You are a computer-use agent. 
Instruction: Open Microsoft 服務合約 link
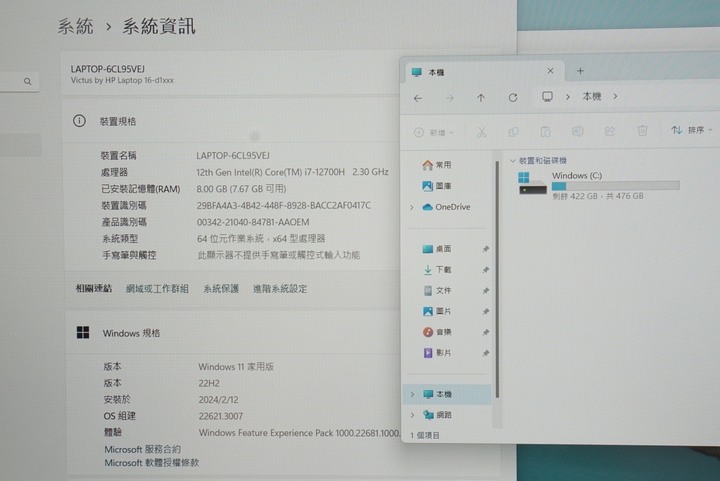[x=142, y=449]
